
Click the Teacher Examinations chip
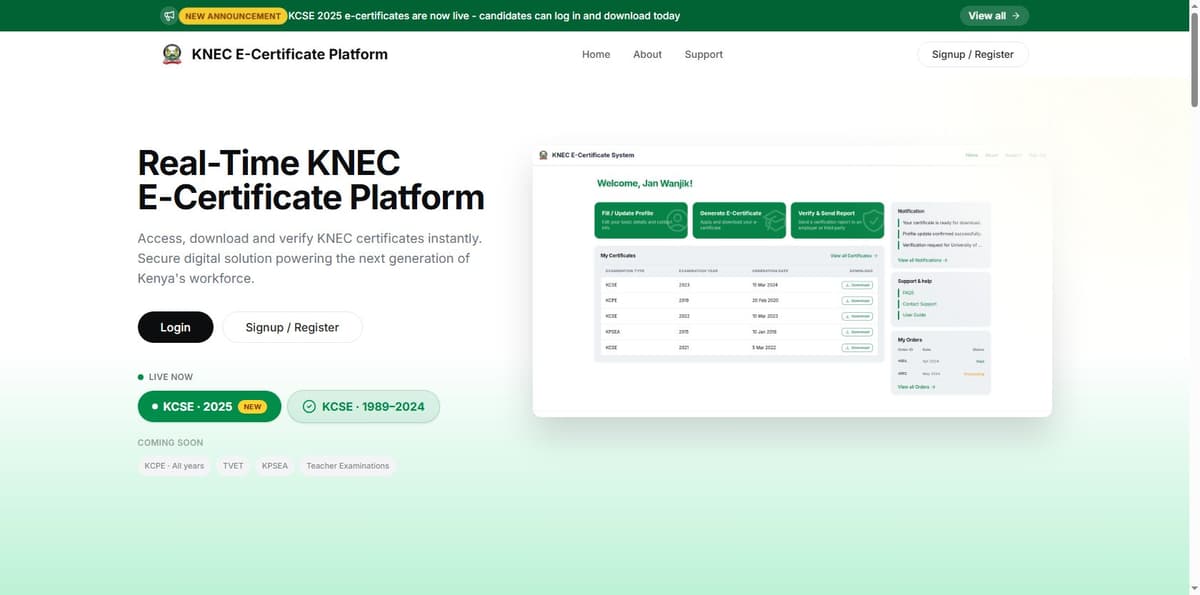(348, 466)
